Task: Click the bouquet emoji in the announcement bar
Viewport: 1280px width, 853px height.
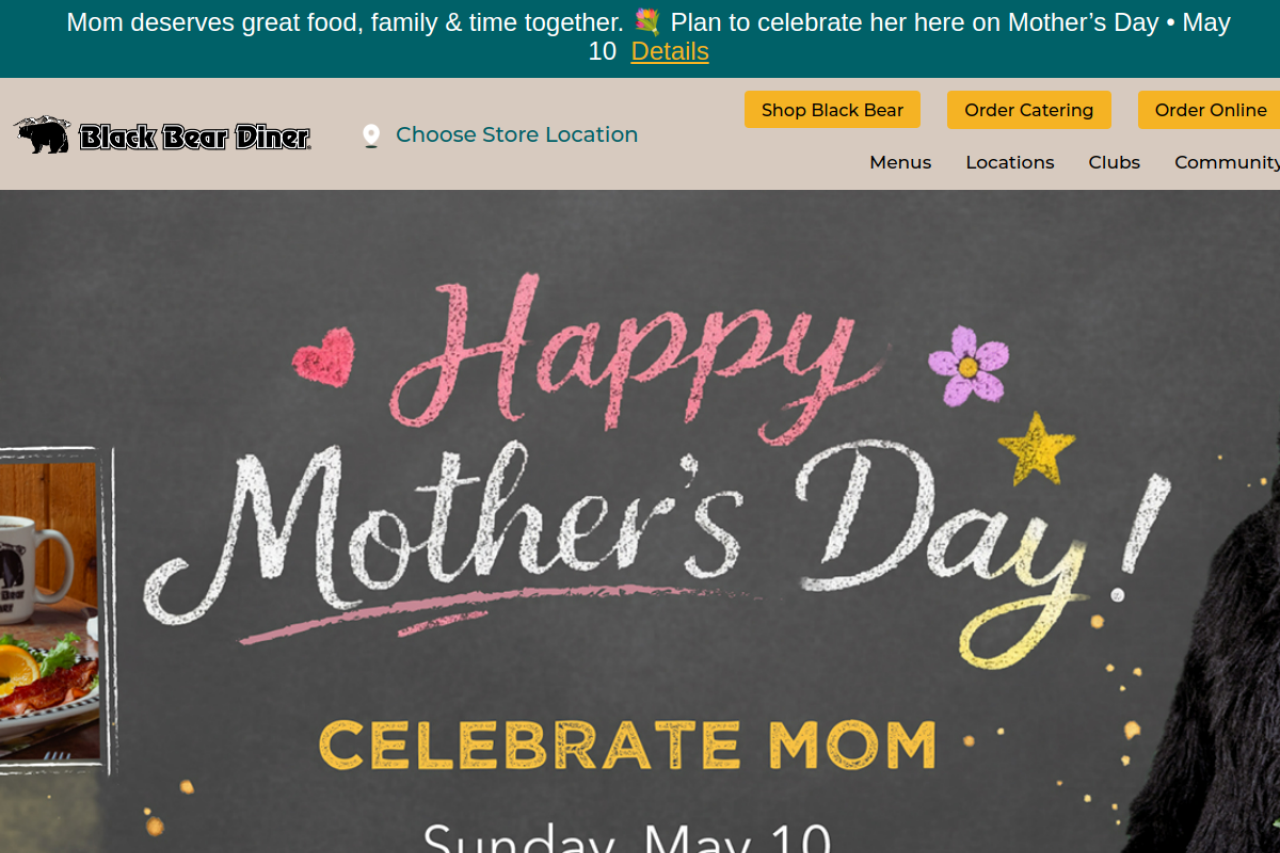Action: [x=647, y=22]
